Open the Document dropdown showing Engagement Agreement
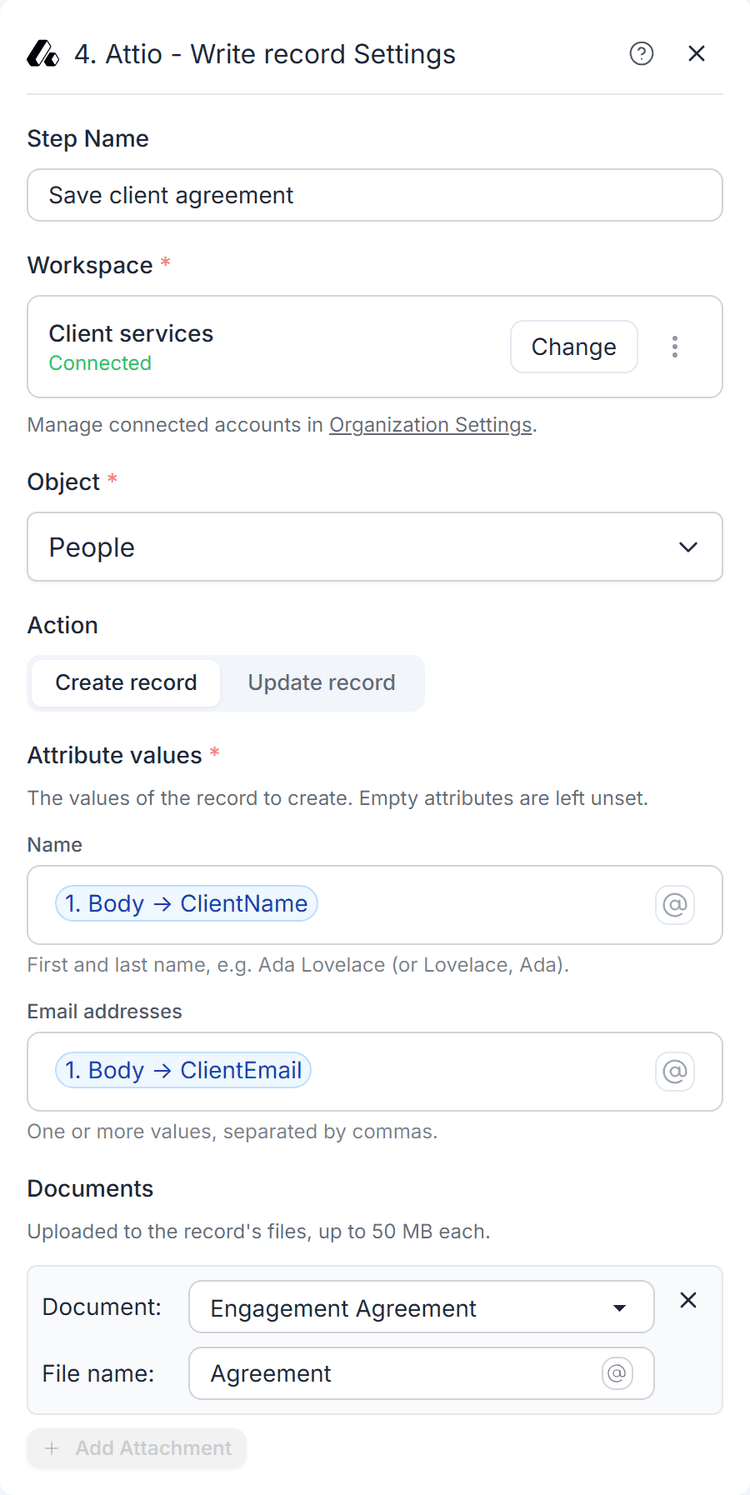The width and height of the screenshot is (750, 1495). 421,1308
